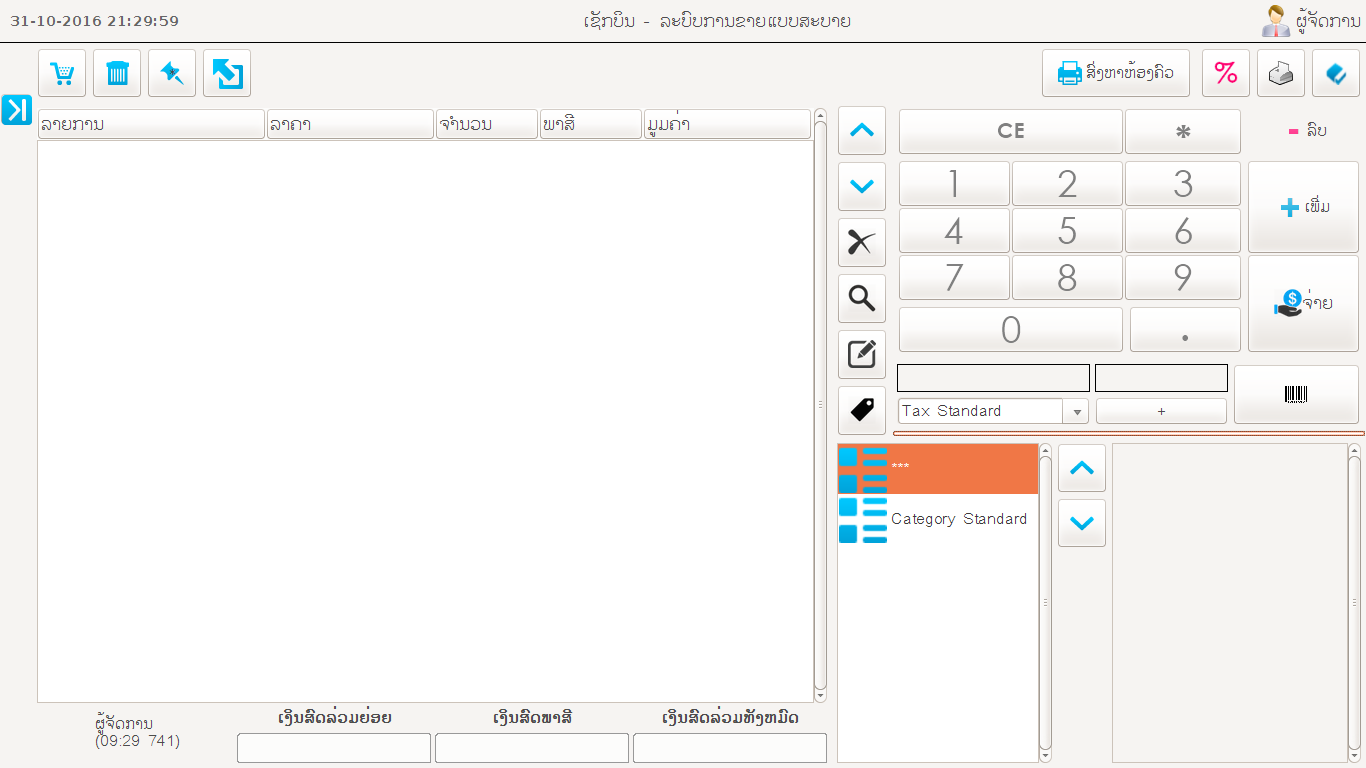
Task: Click the edit line pencil icon
Action: (x=861, y=354)
